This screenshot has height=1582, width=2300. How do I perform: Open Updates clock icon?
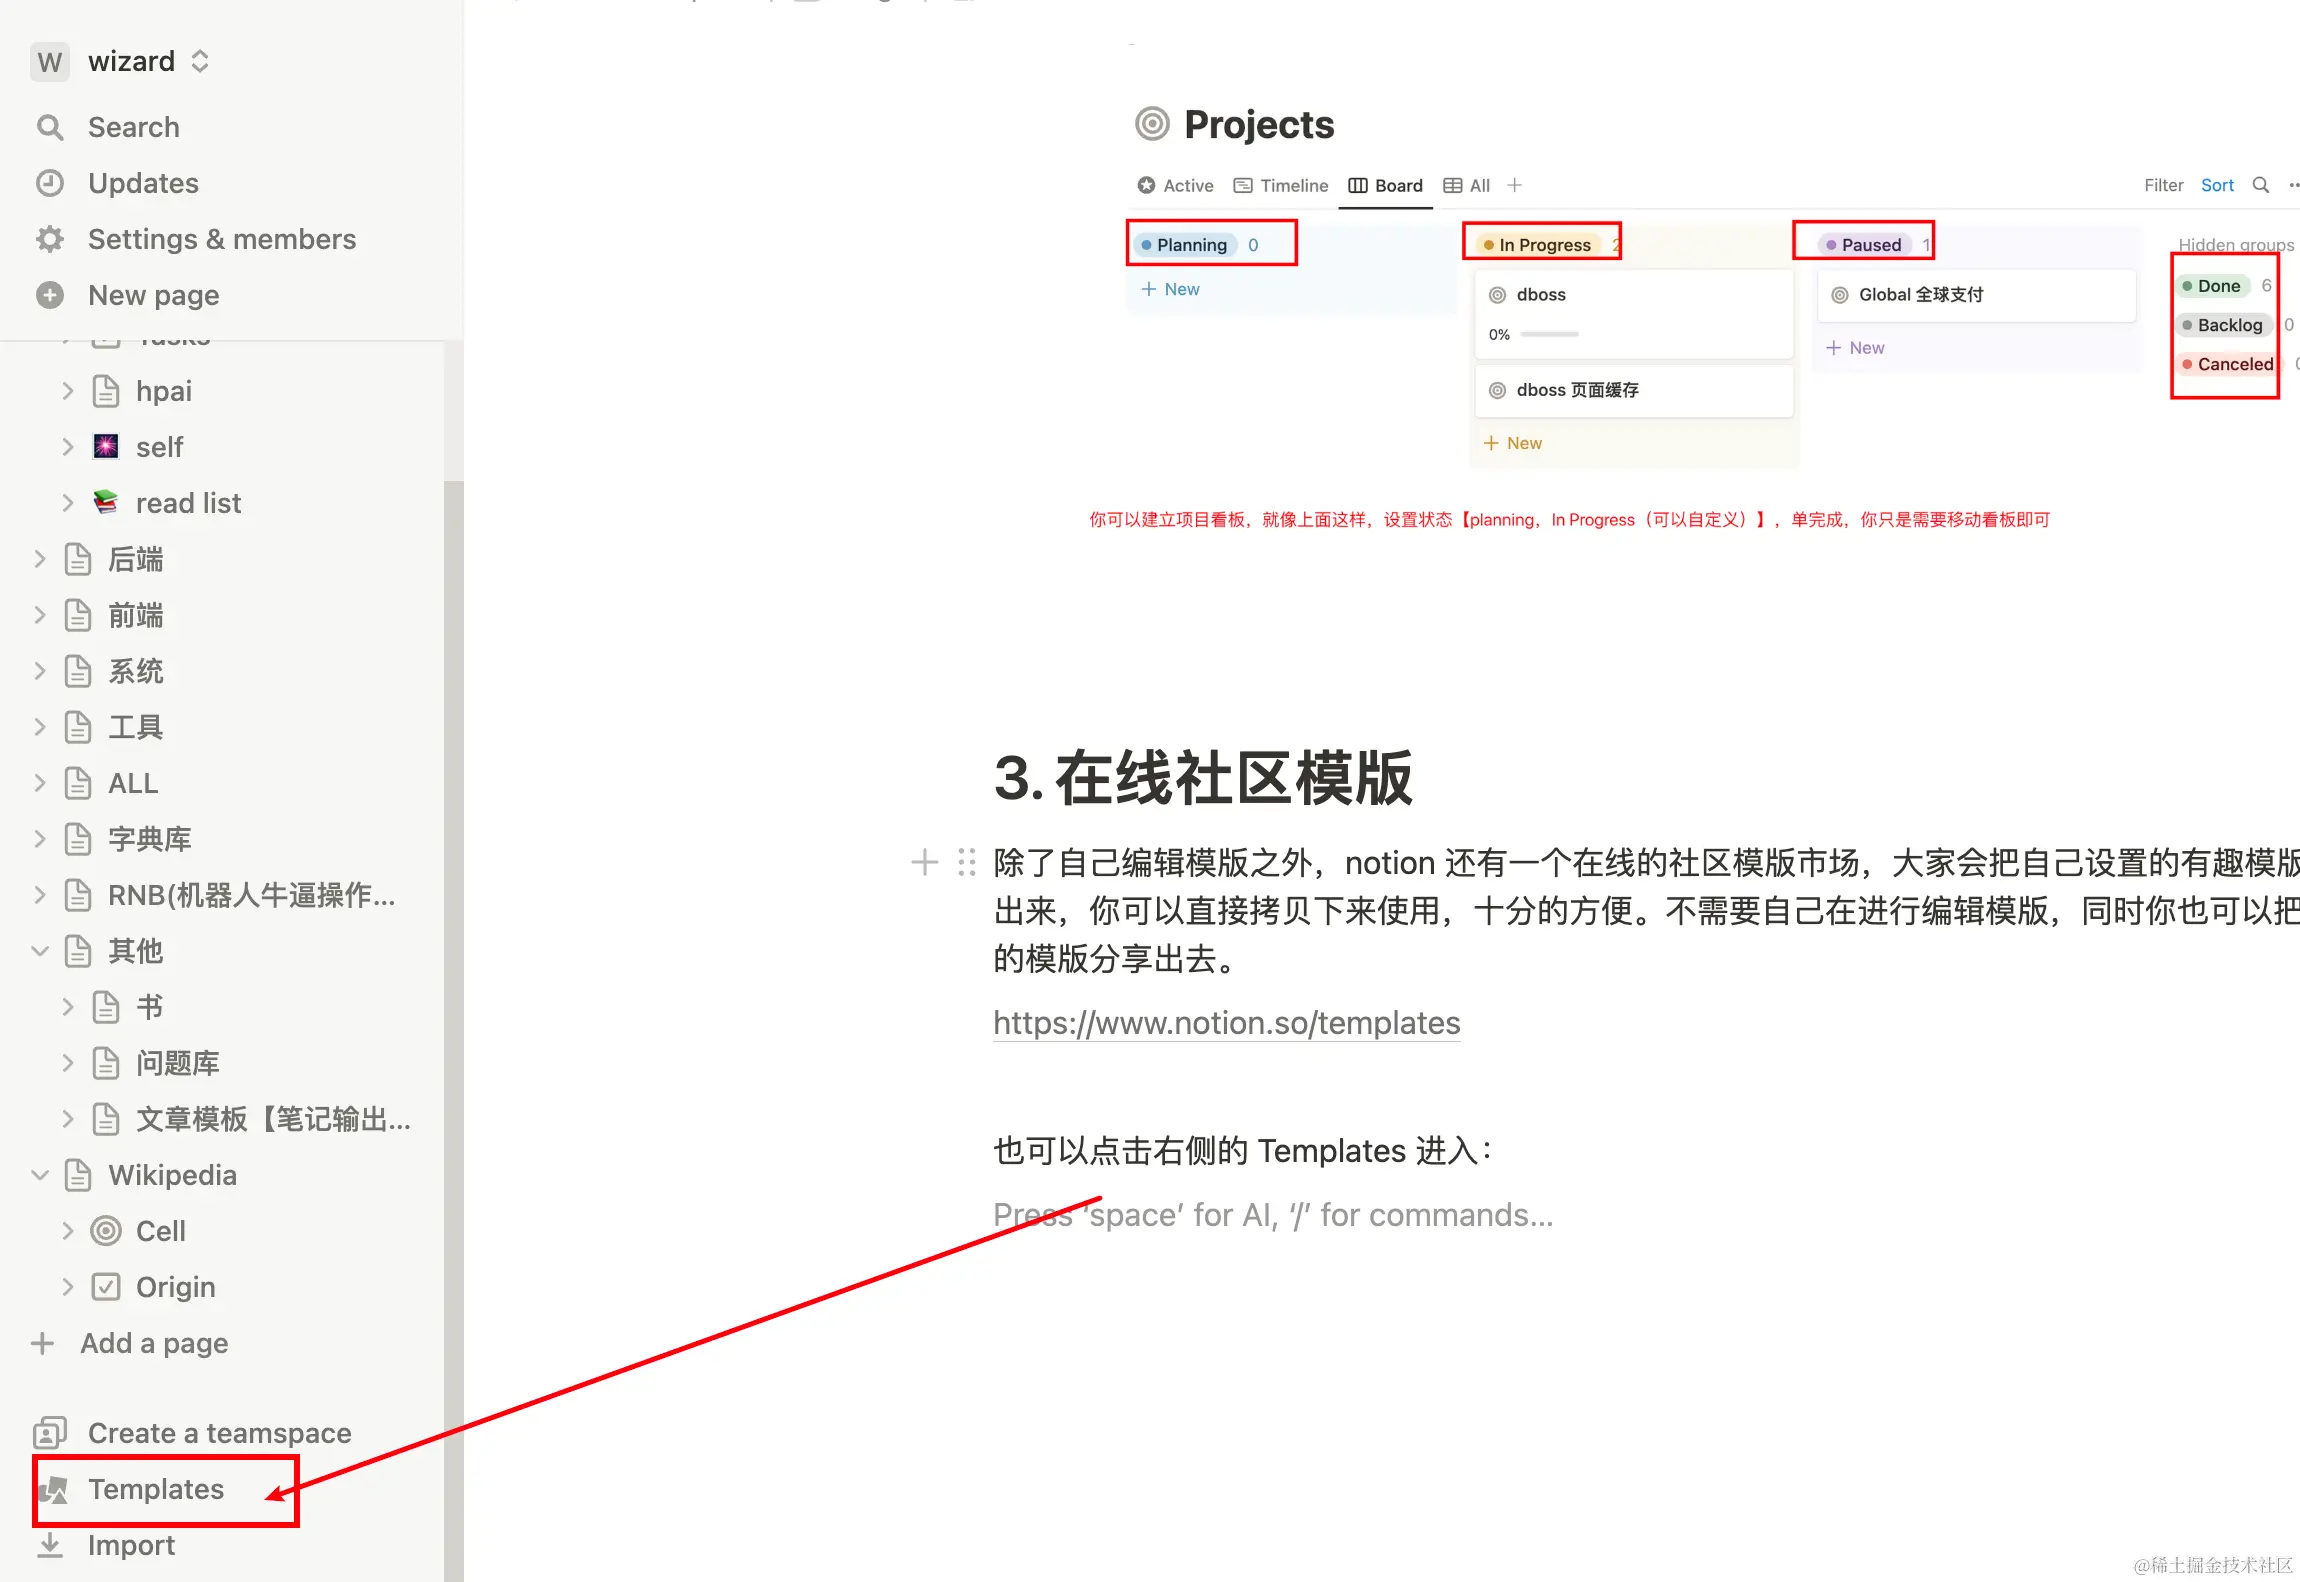[49, 183]
